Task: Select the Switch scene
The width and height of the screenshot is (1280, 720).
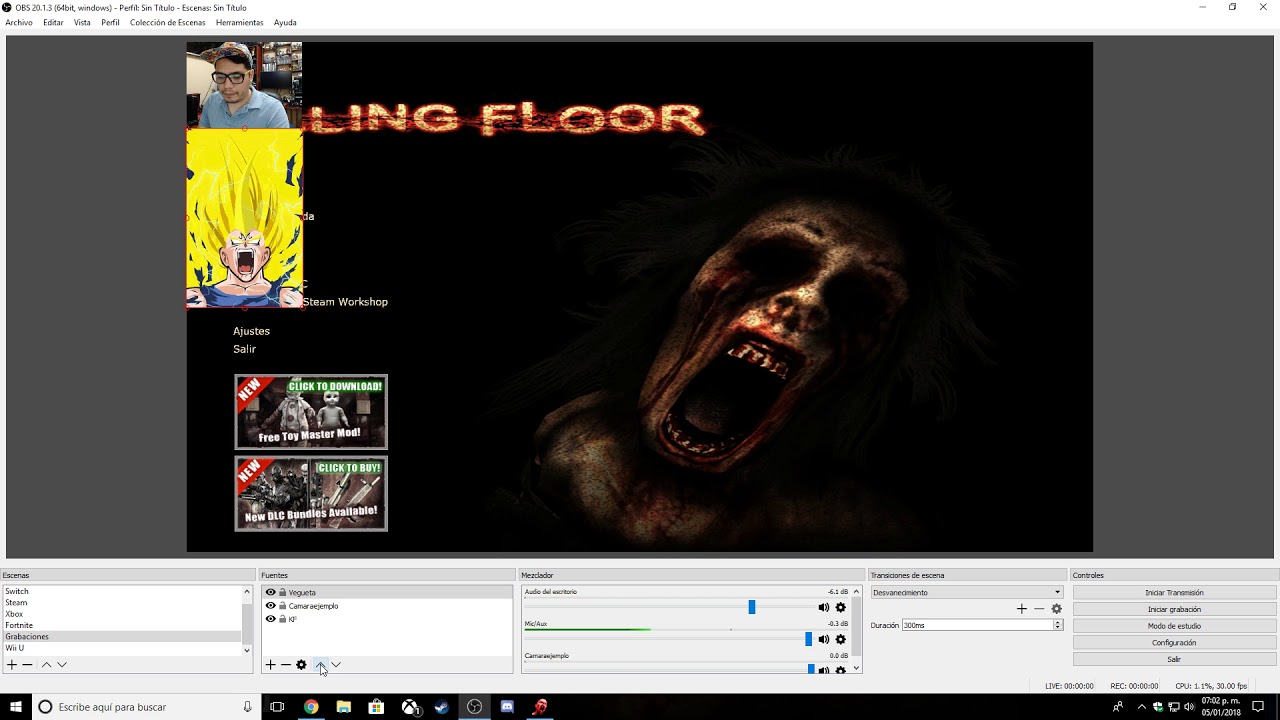Action: (122, 592)
